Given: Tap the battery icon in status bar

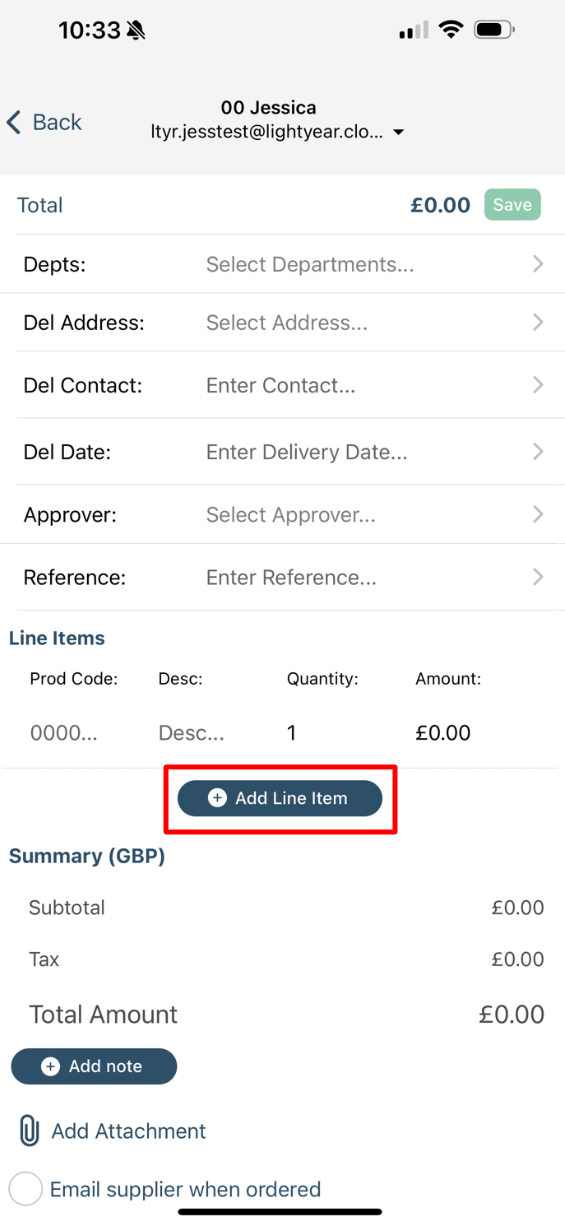Looking at the screenshot, I should (x=495, y=30).
